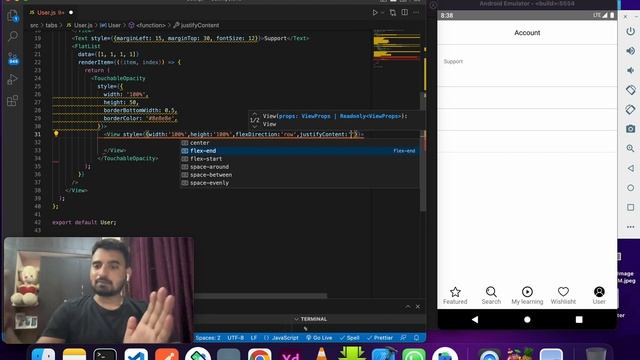Image resolution: width=640 pixels, height=360 pixels.
Task: Take an emulator screenshot with the camera icon
Action: coord(630,129)
